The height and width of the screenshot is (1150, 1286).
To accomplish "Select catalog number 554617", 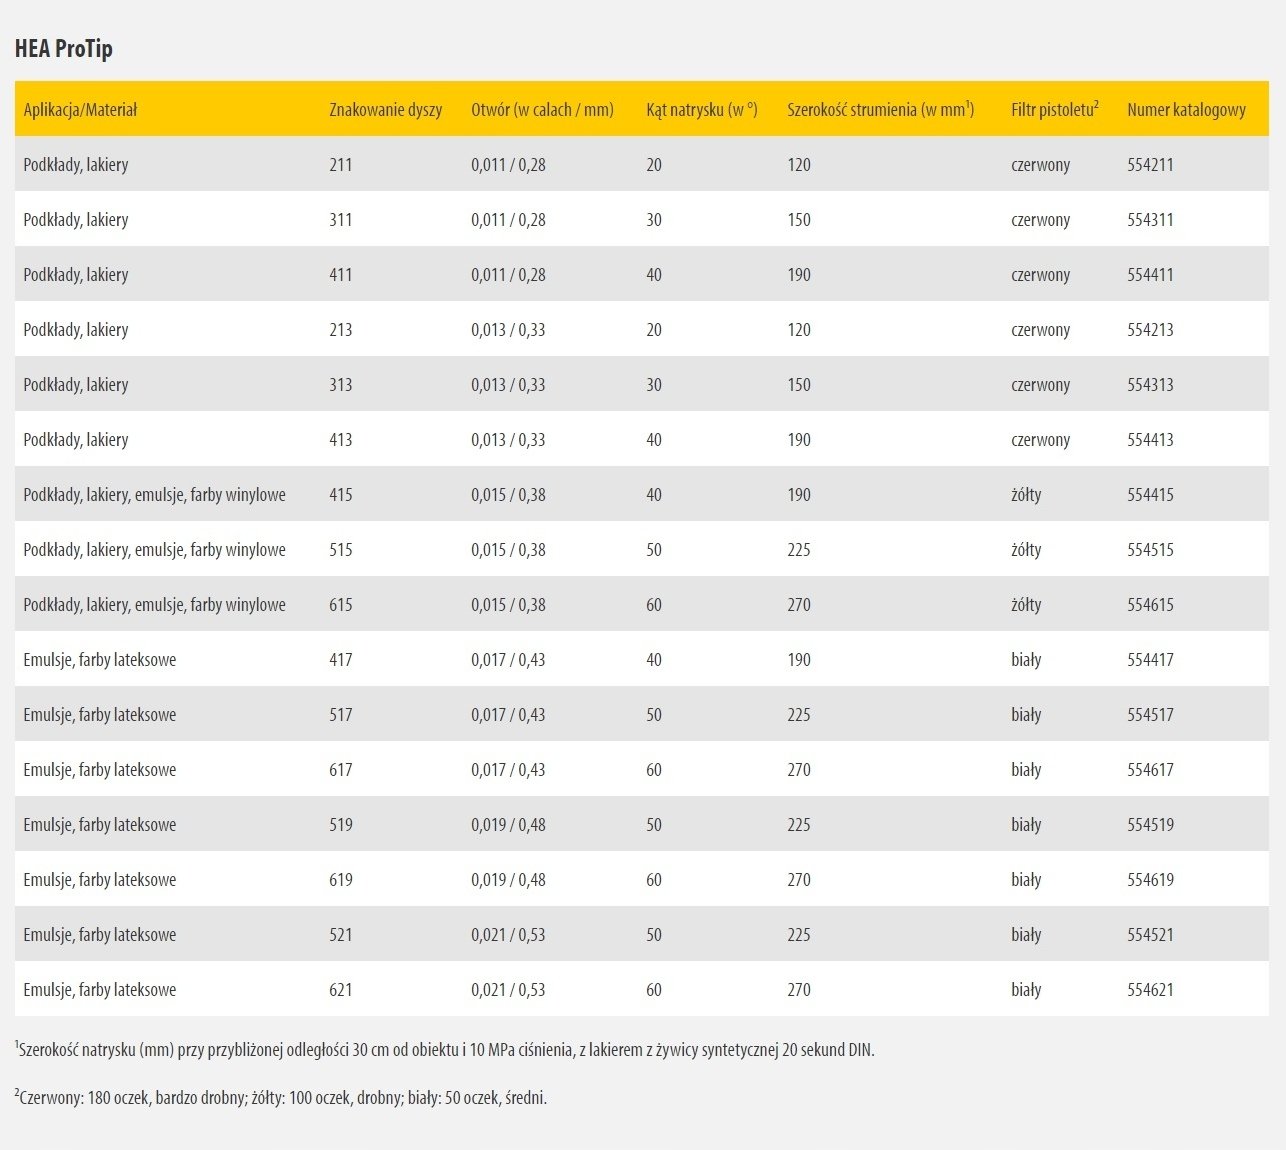I will click(1150, 770).
